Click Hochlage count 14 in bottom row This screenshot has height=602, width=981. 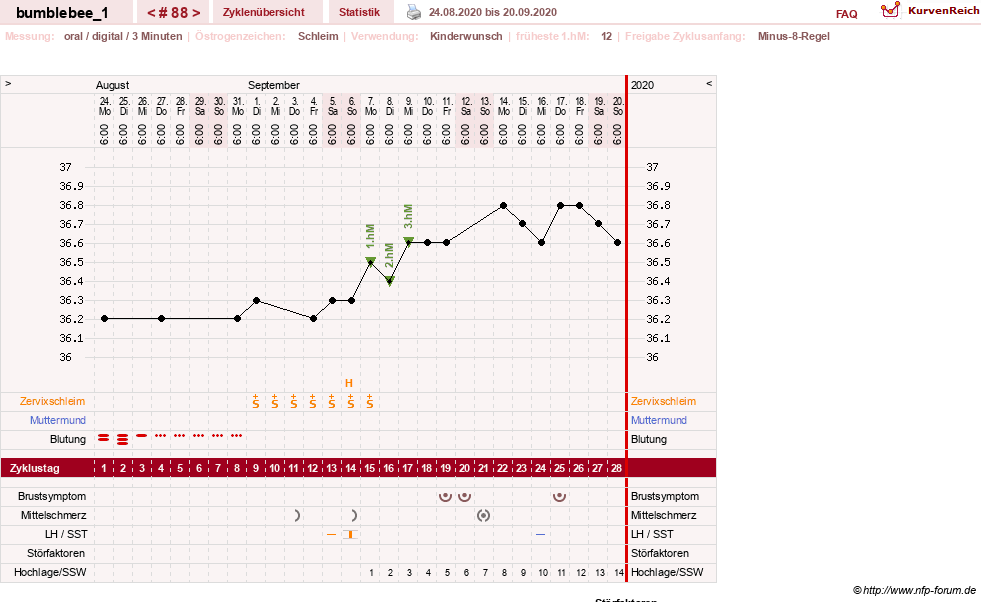[x=619, y=573]
